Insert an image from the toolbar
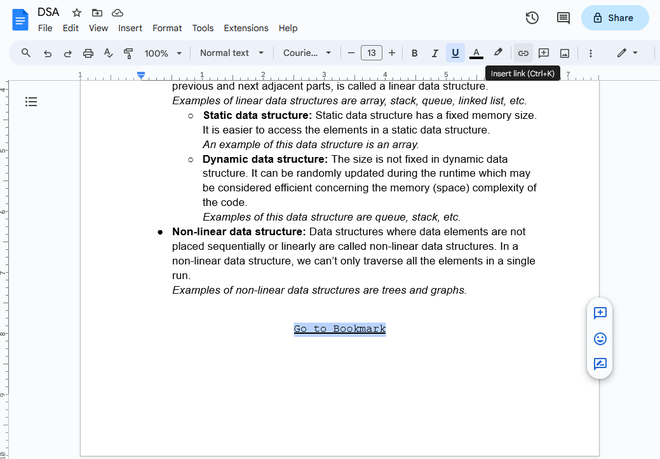Viewport: 660px width, 459px height. click(564, 53)
